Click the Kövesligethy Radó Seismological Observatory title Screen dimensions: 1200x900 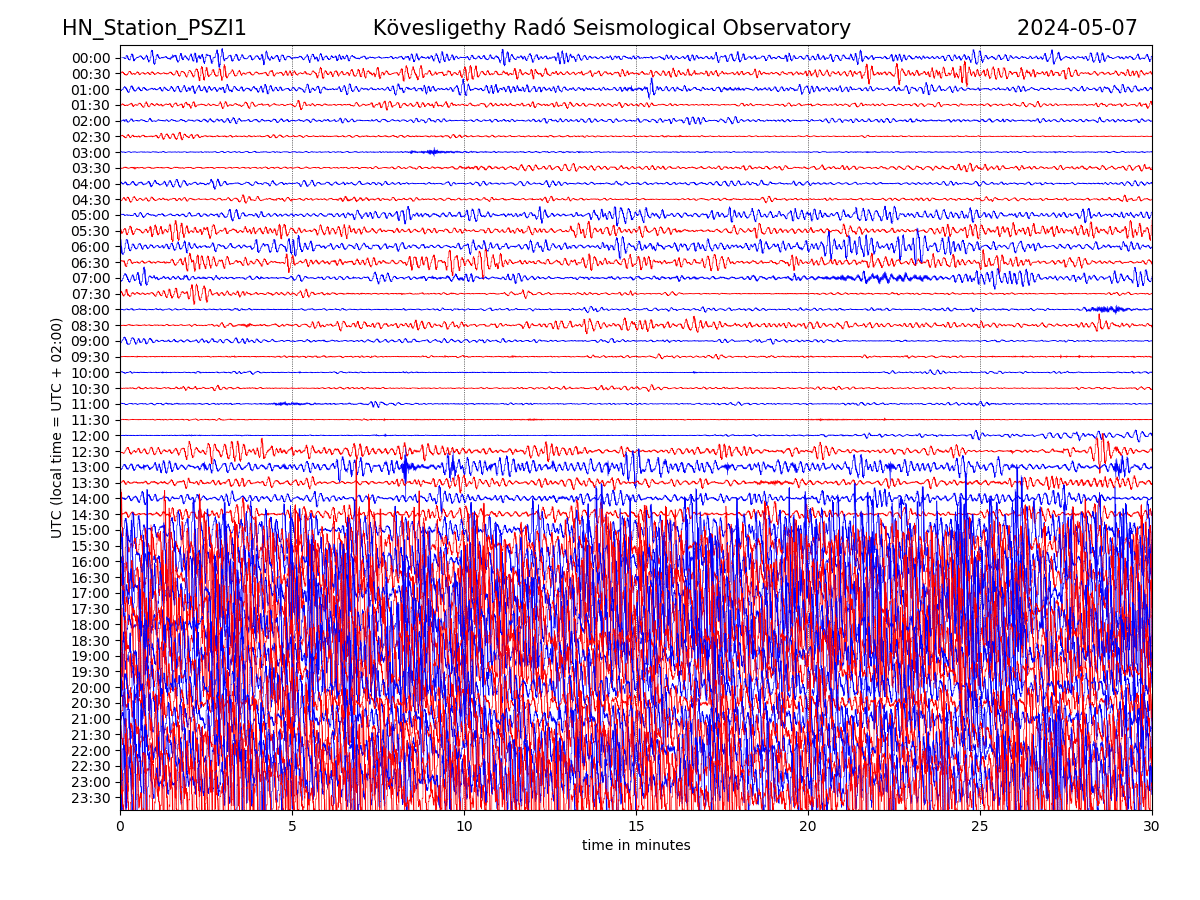tap(611, 29)
